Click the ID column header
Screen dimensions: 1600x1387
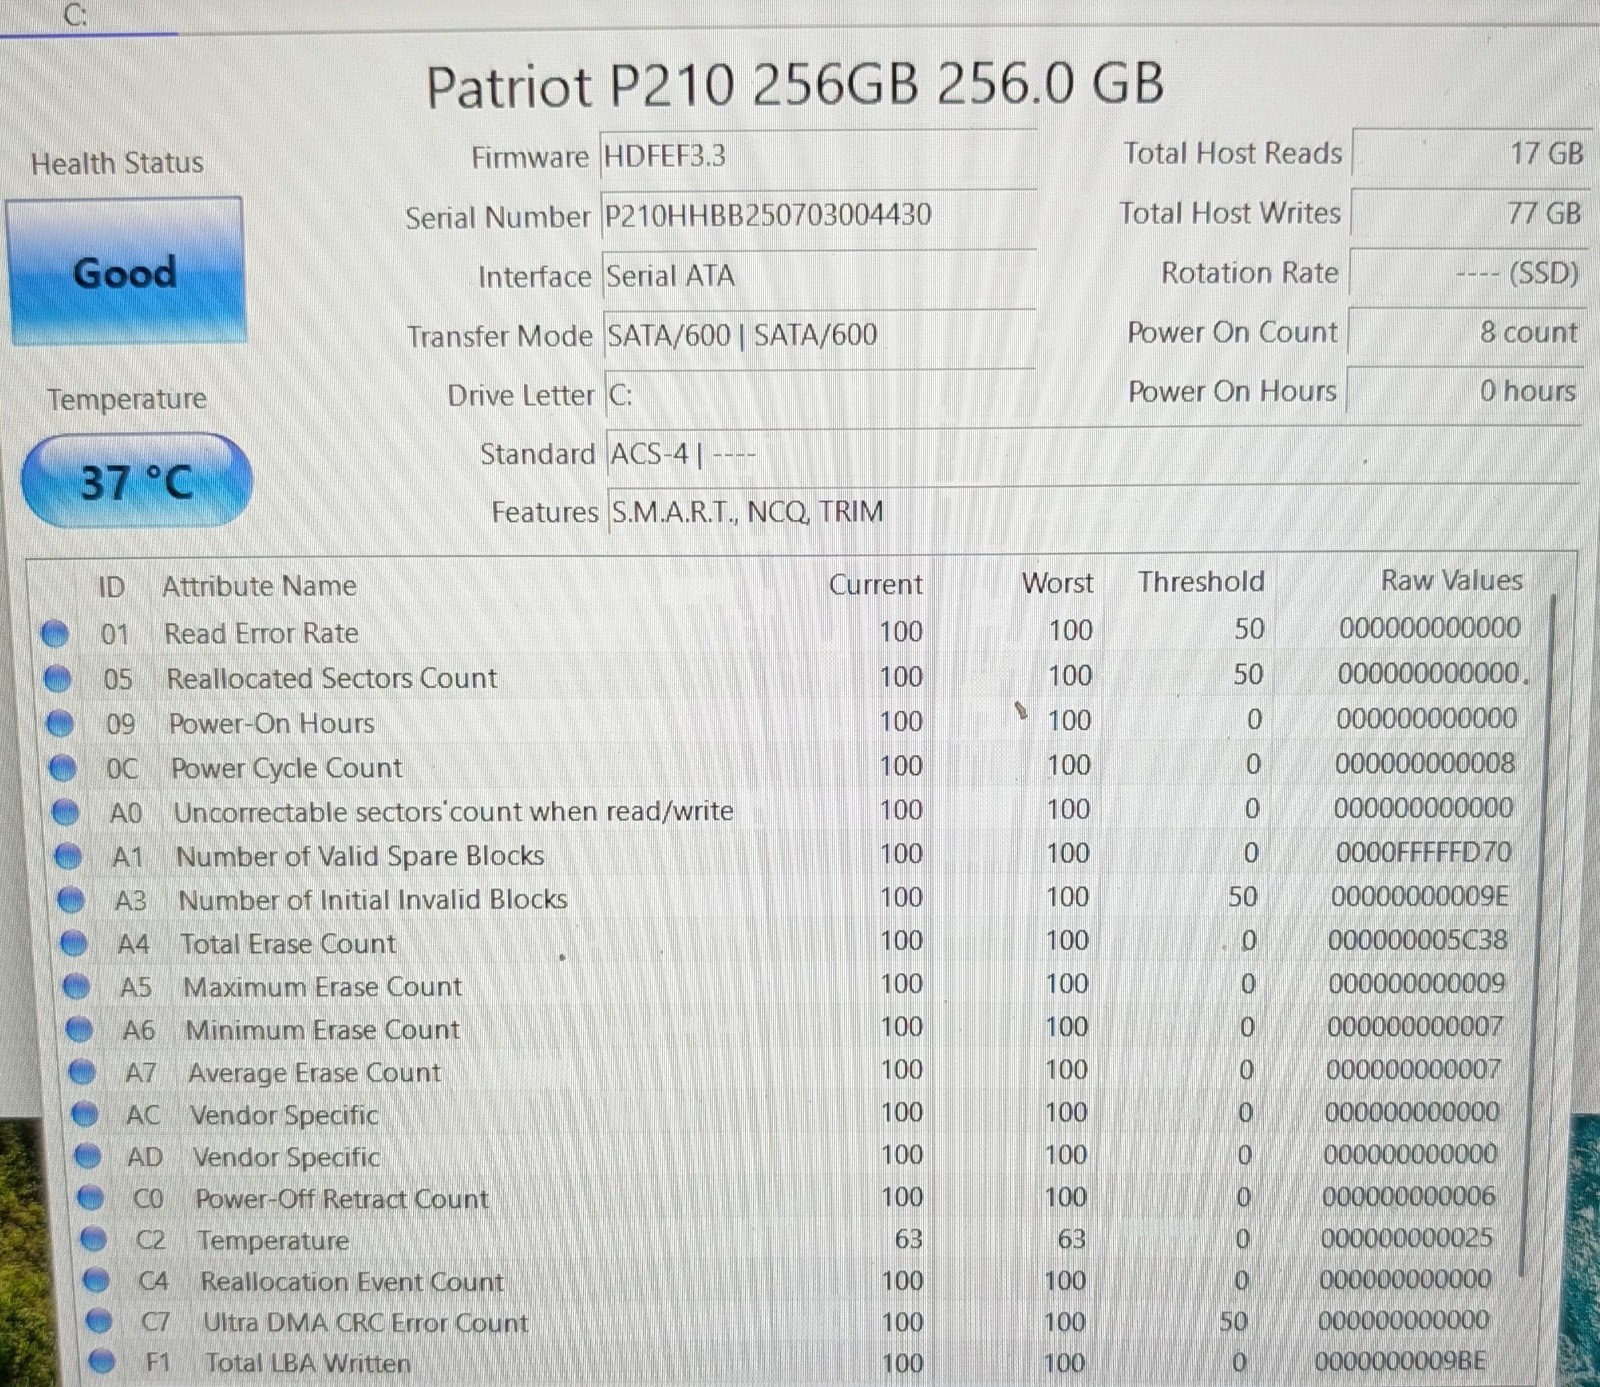tap(111, 587)
